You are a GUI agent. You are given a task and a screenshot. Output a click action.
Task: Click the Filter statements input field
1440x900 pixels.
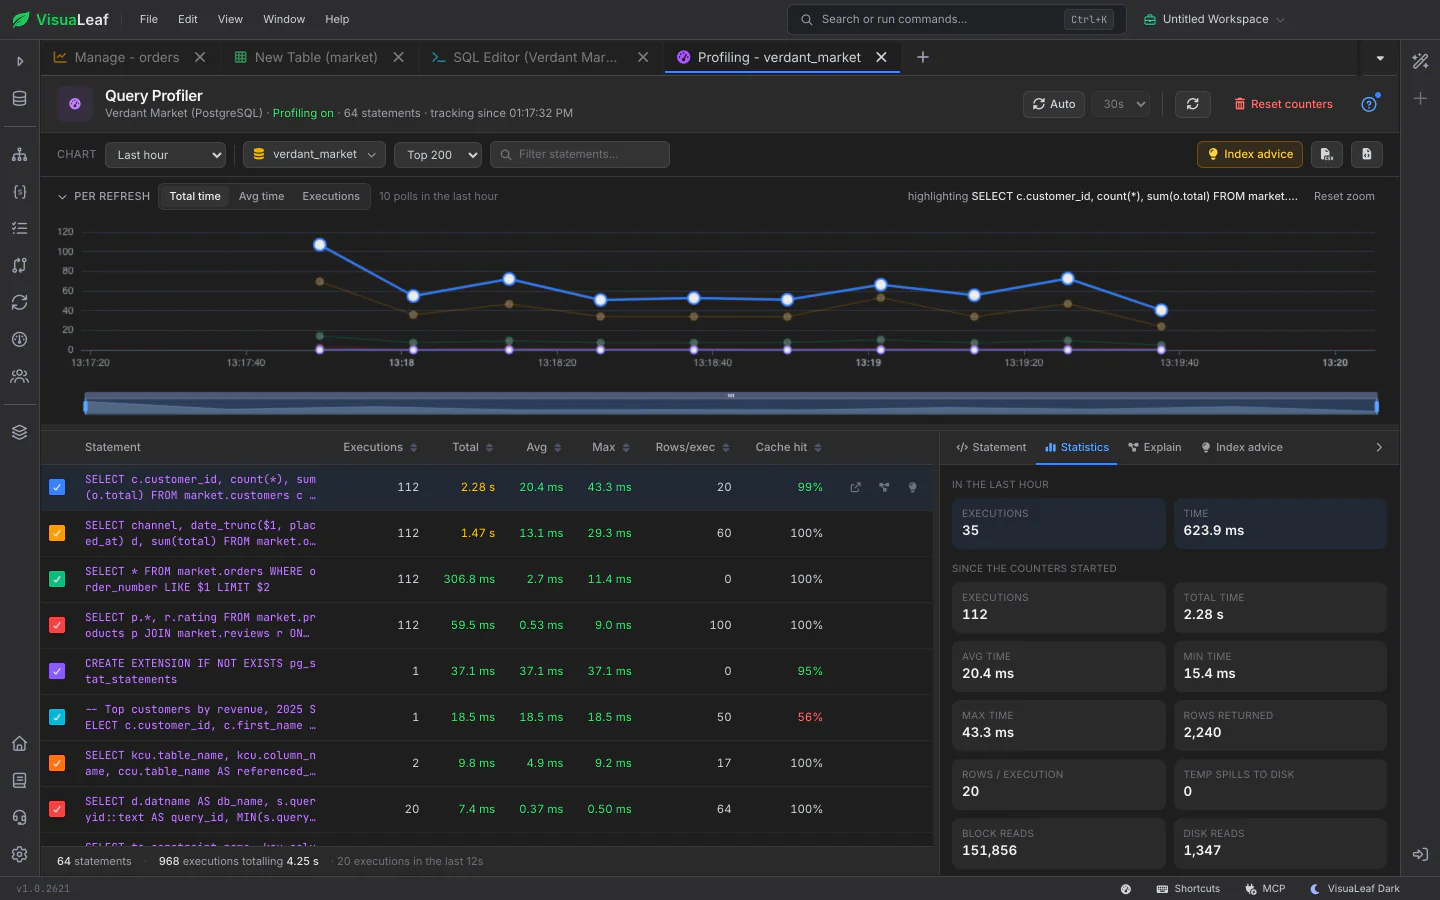coord(579,154)
